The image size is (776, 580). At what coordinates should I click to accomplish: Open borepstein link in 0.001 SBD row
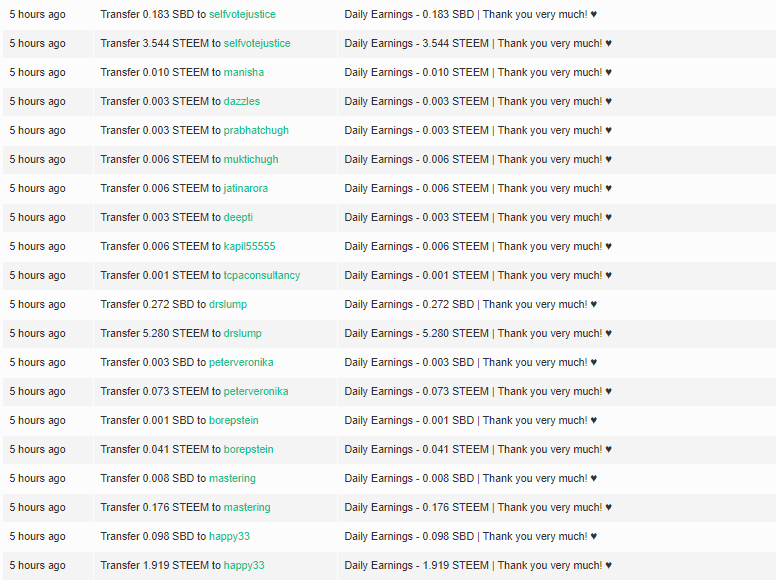(x=234, y=420)
